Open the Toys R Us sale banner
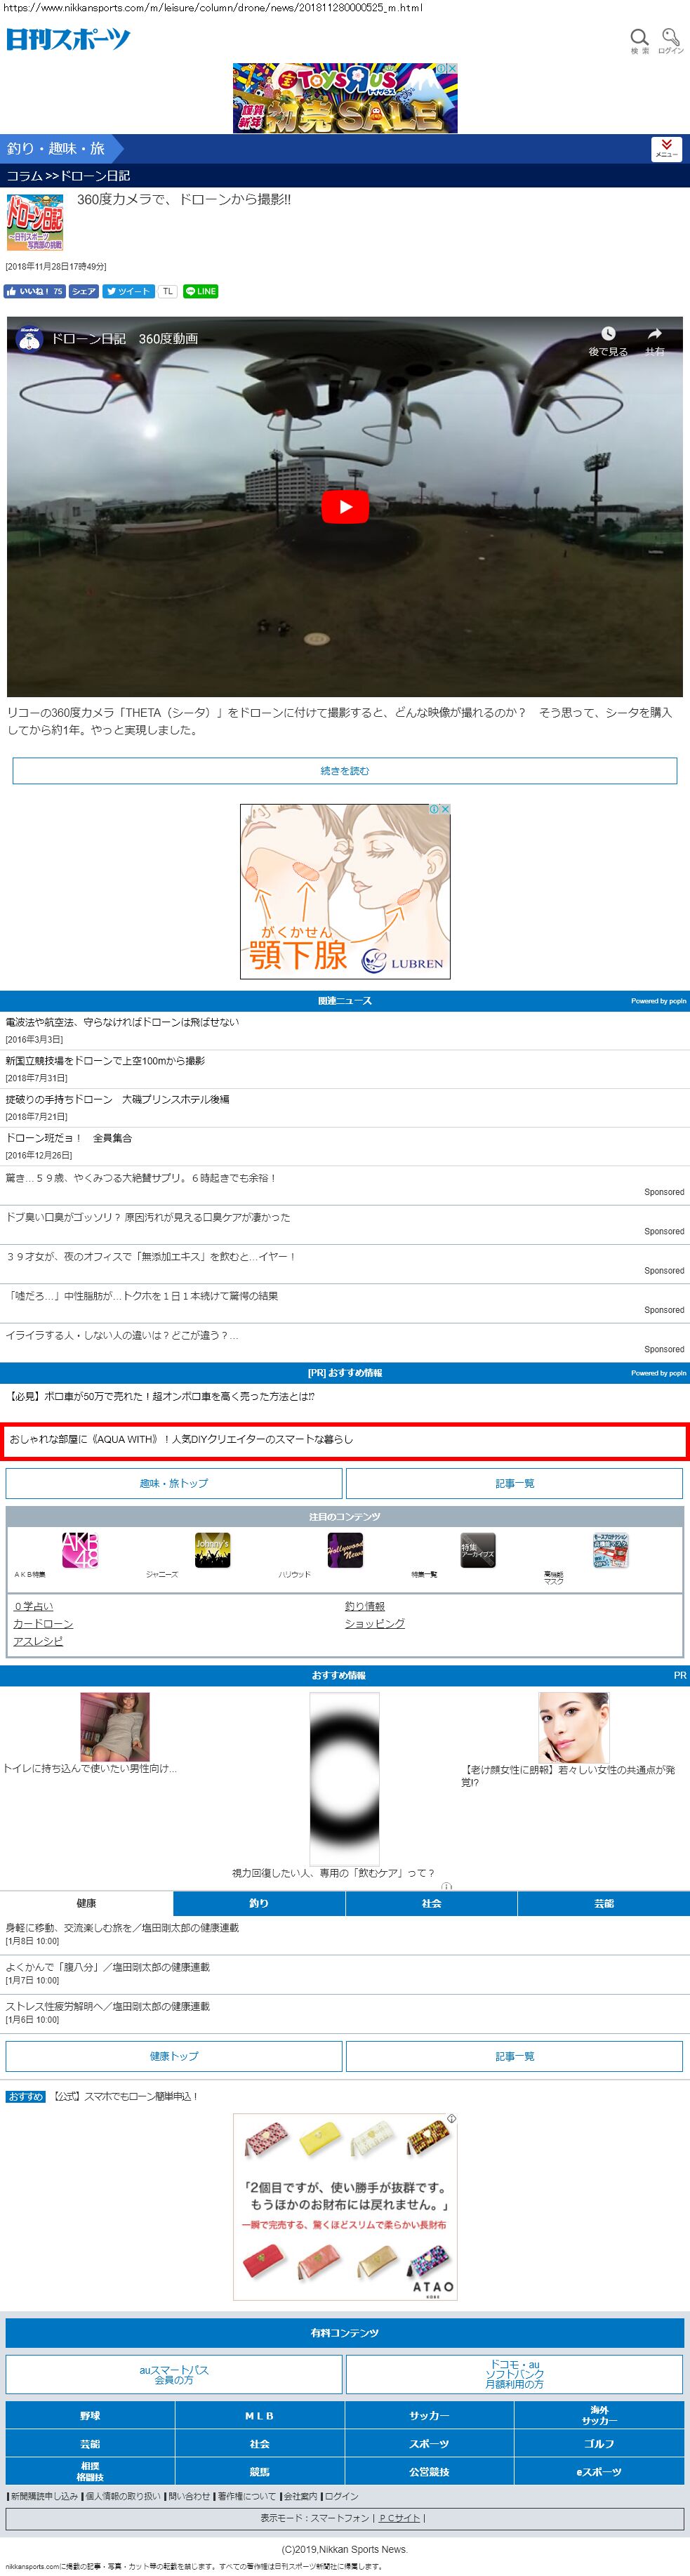 tap(344, 98)
